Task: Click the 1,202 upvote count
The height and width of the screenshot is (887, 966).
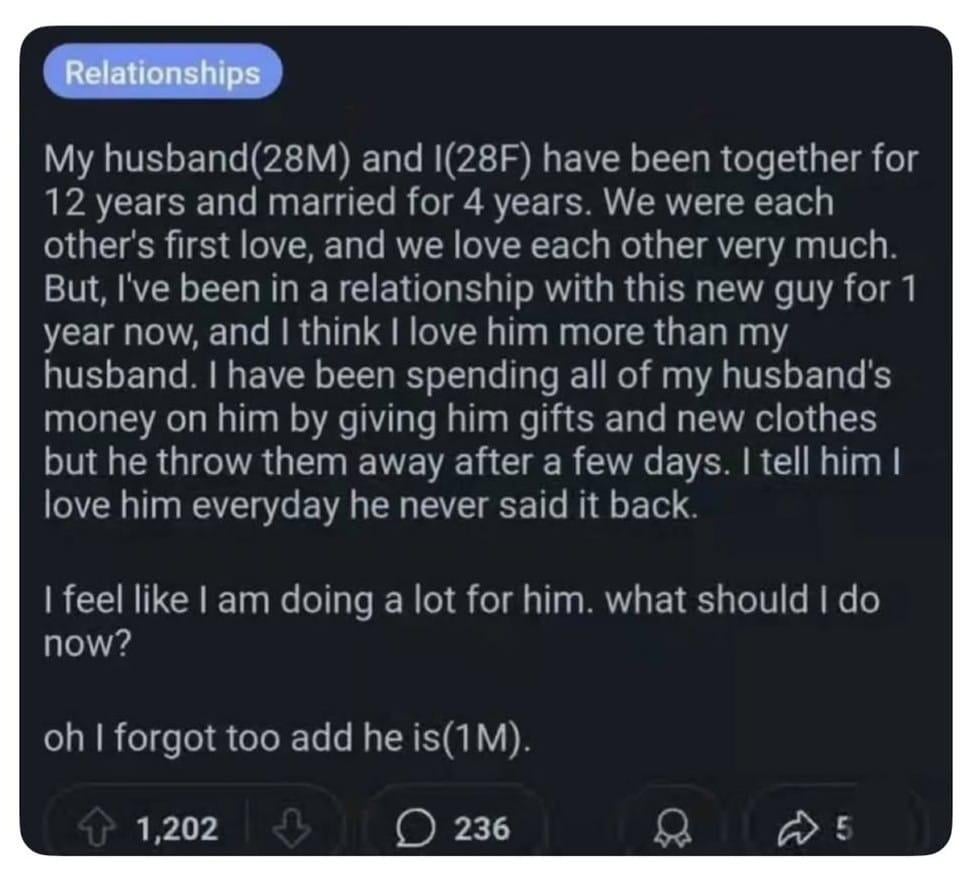Action: tap(177, 829)
